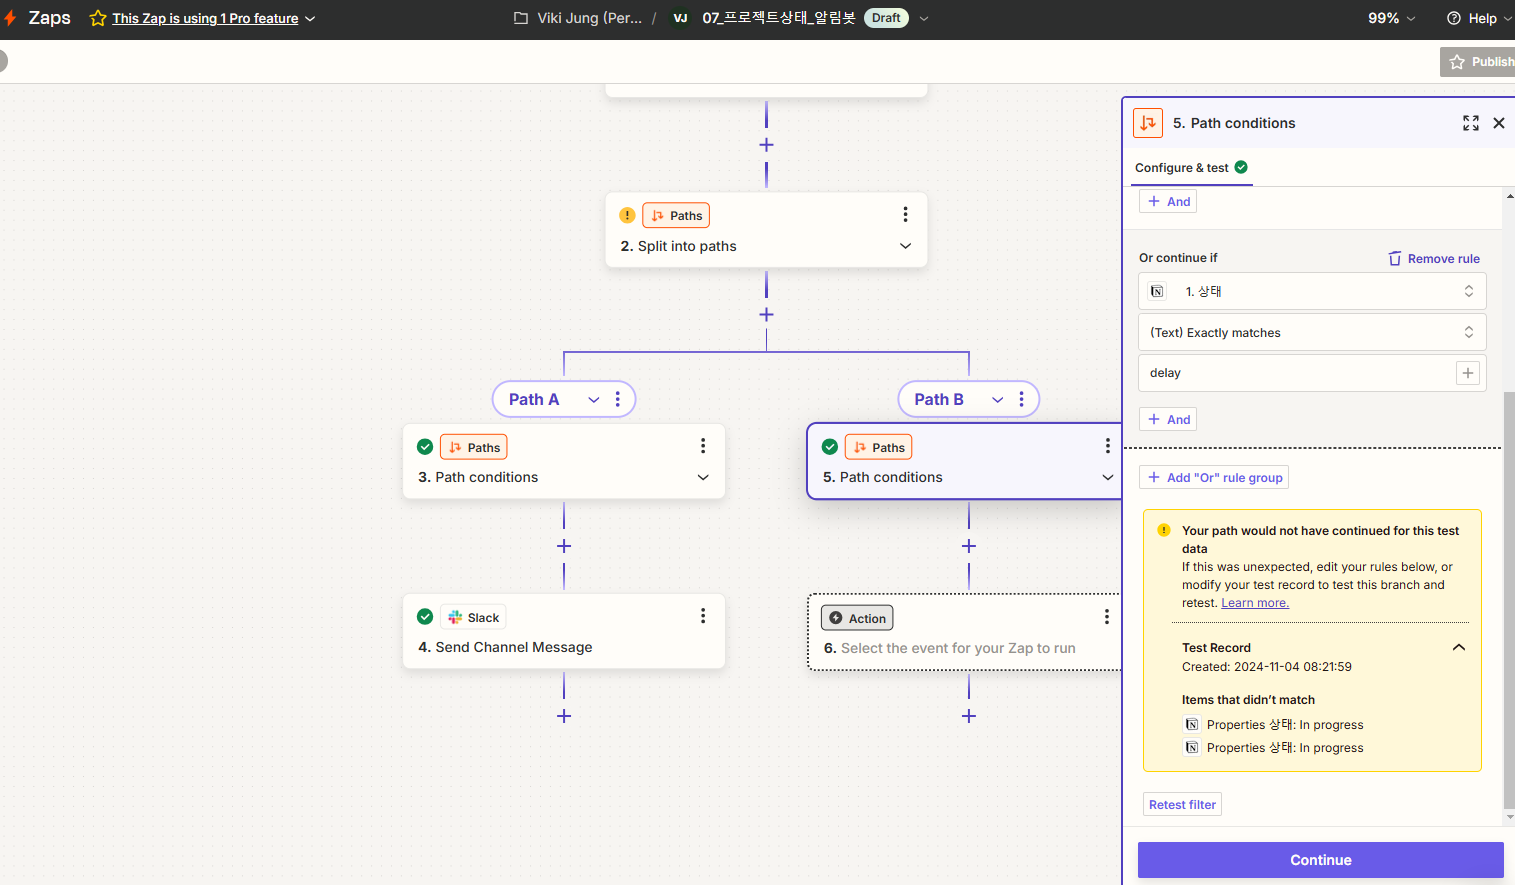Click the Paths badge on step 2

pyautogui.click(x=676, y=215)
